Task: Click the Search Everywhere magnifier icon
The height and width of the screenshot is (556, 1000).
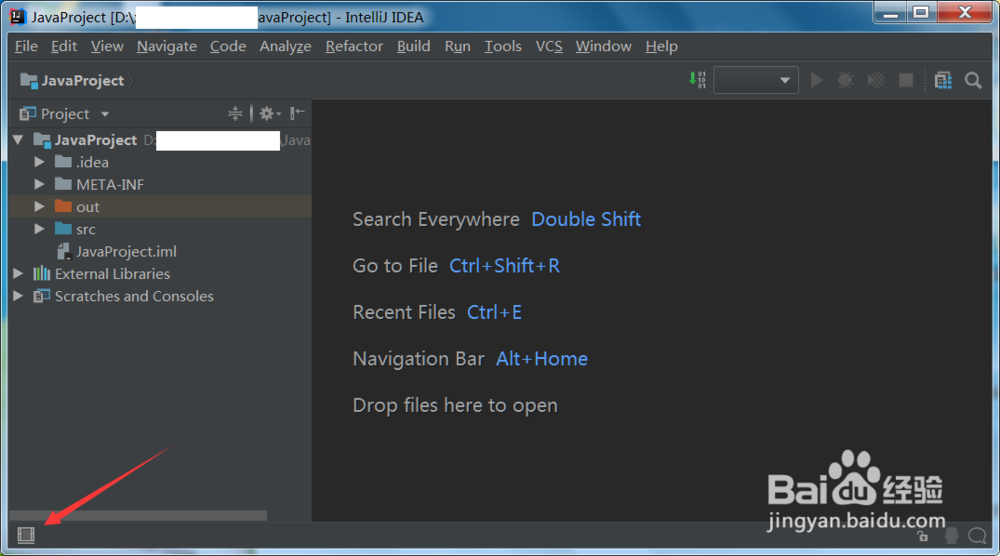Action: (973, 80)
